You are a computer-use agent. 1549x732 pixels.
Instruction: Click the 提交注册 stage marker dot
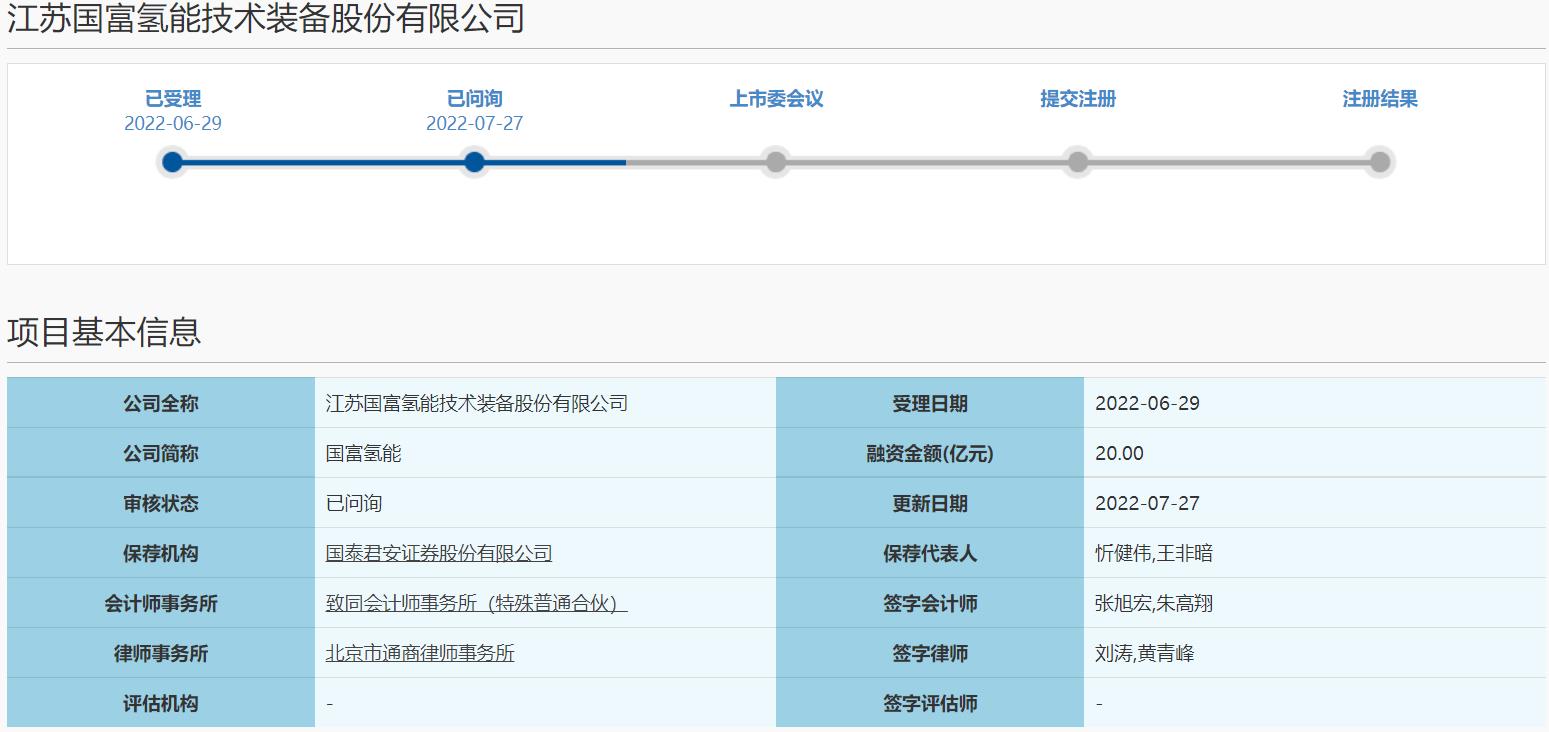point(1077,161)
